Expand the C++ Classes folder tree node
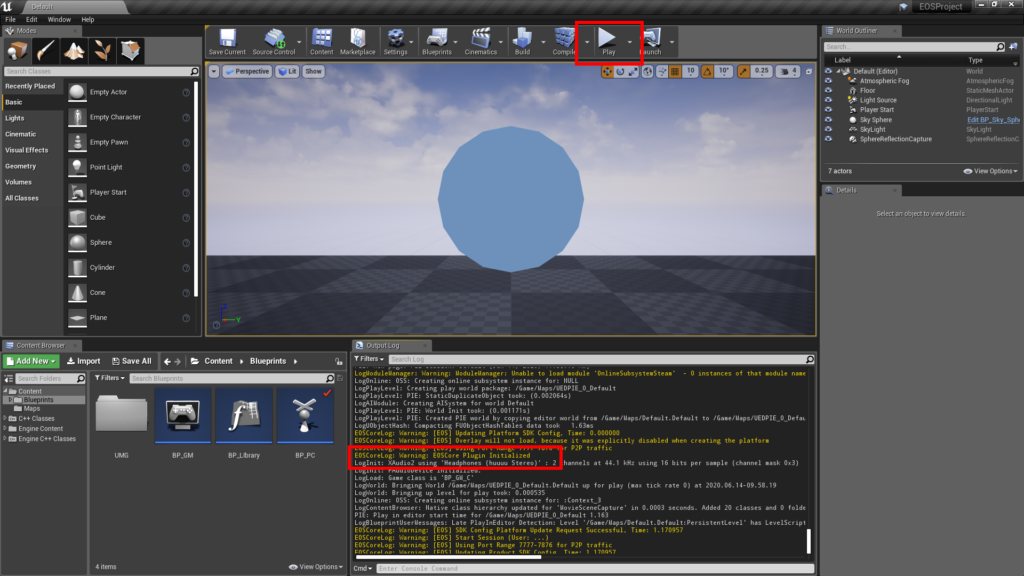1024x576 pixels. [x=5, y=419]
